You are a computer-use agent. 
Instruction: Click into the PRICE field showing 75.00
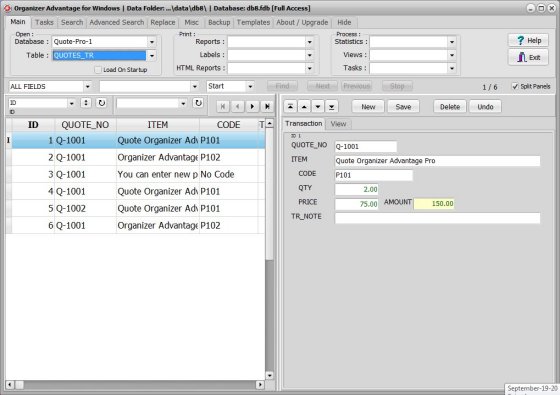click(356, 204)
